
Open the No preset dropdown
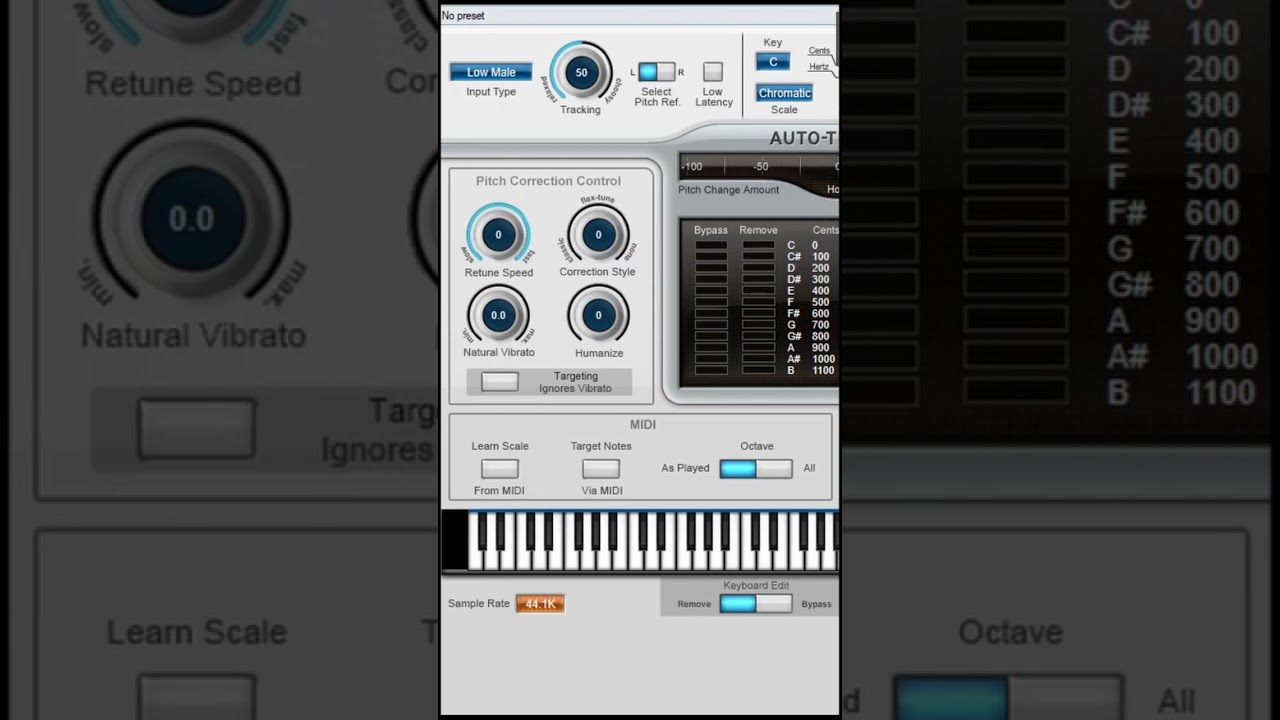(x=638, y=16)
